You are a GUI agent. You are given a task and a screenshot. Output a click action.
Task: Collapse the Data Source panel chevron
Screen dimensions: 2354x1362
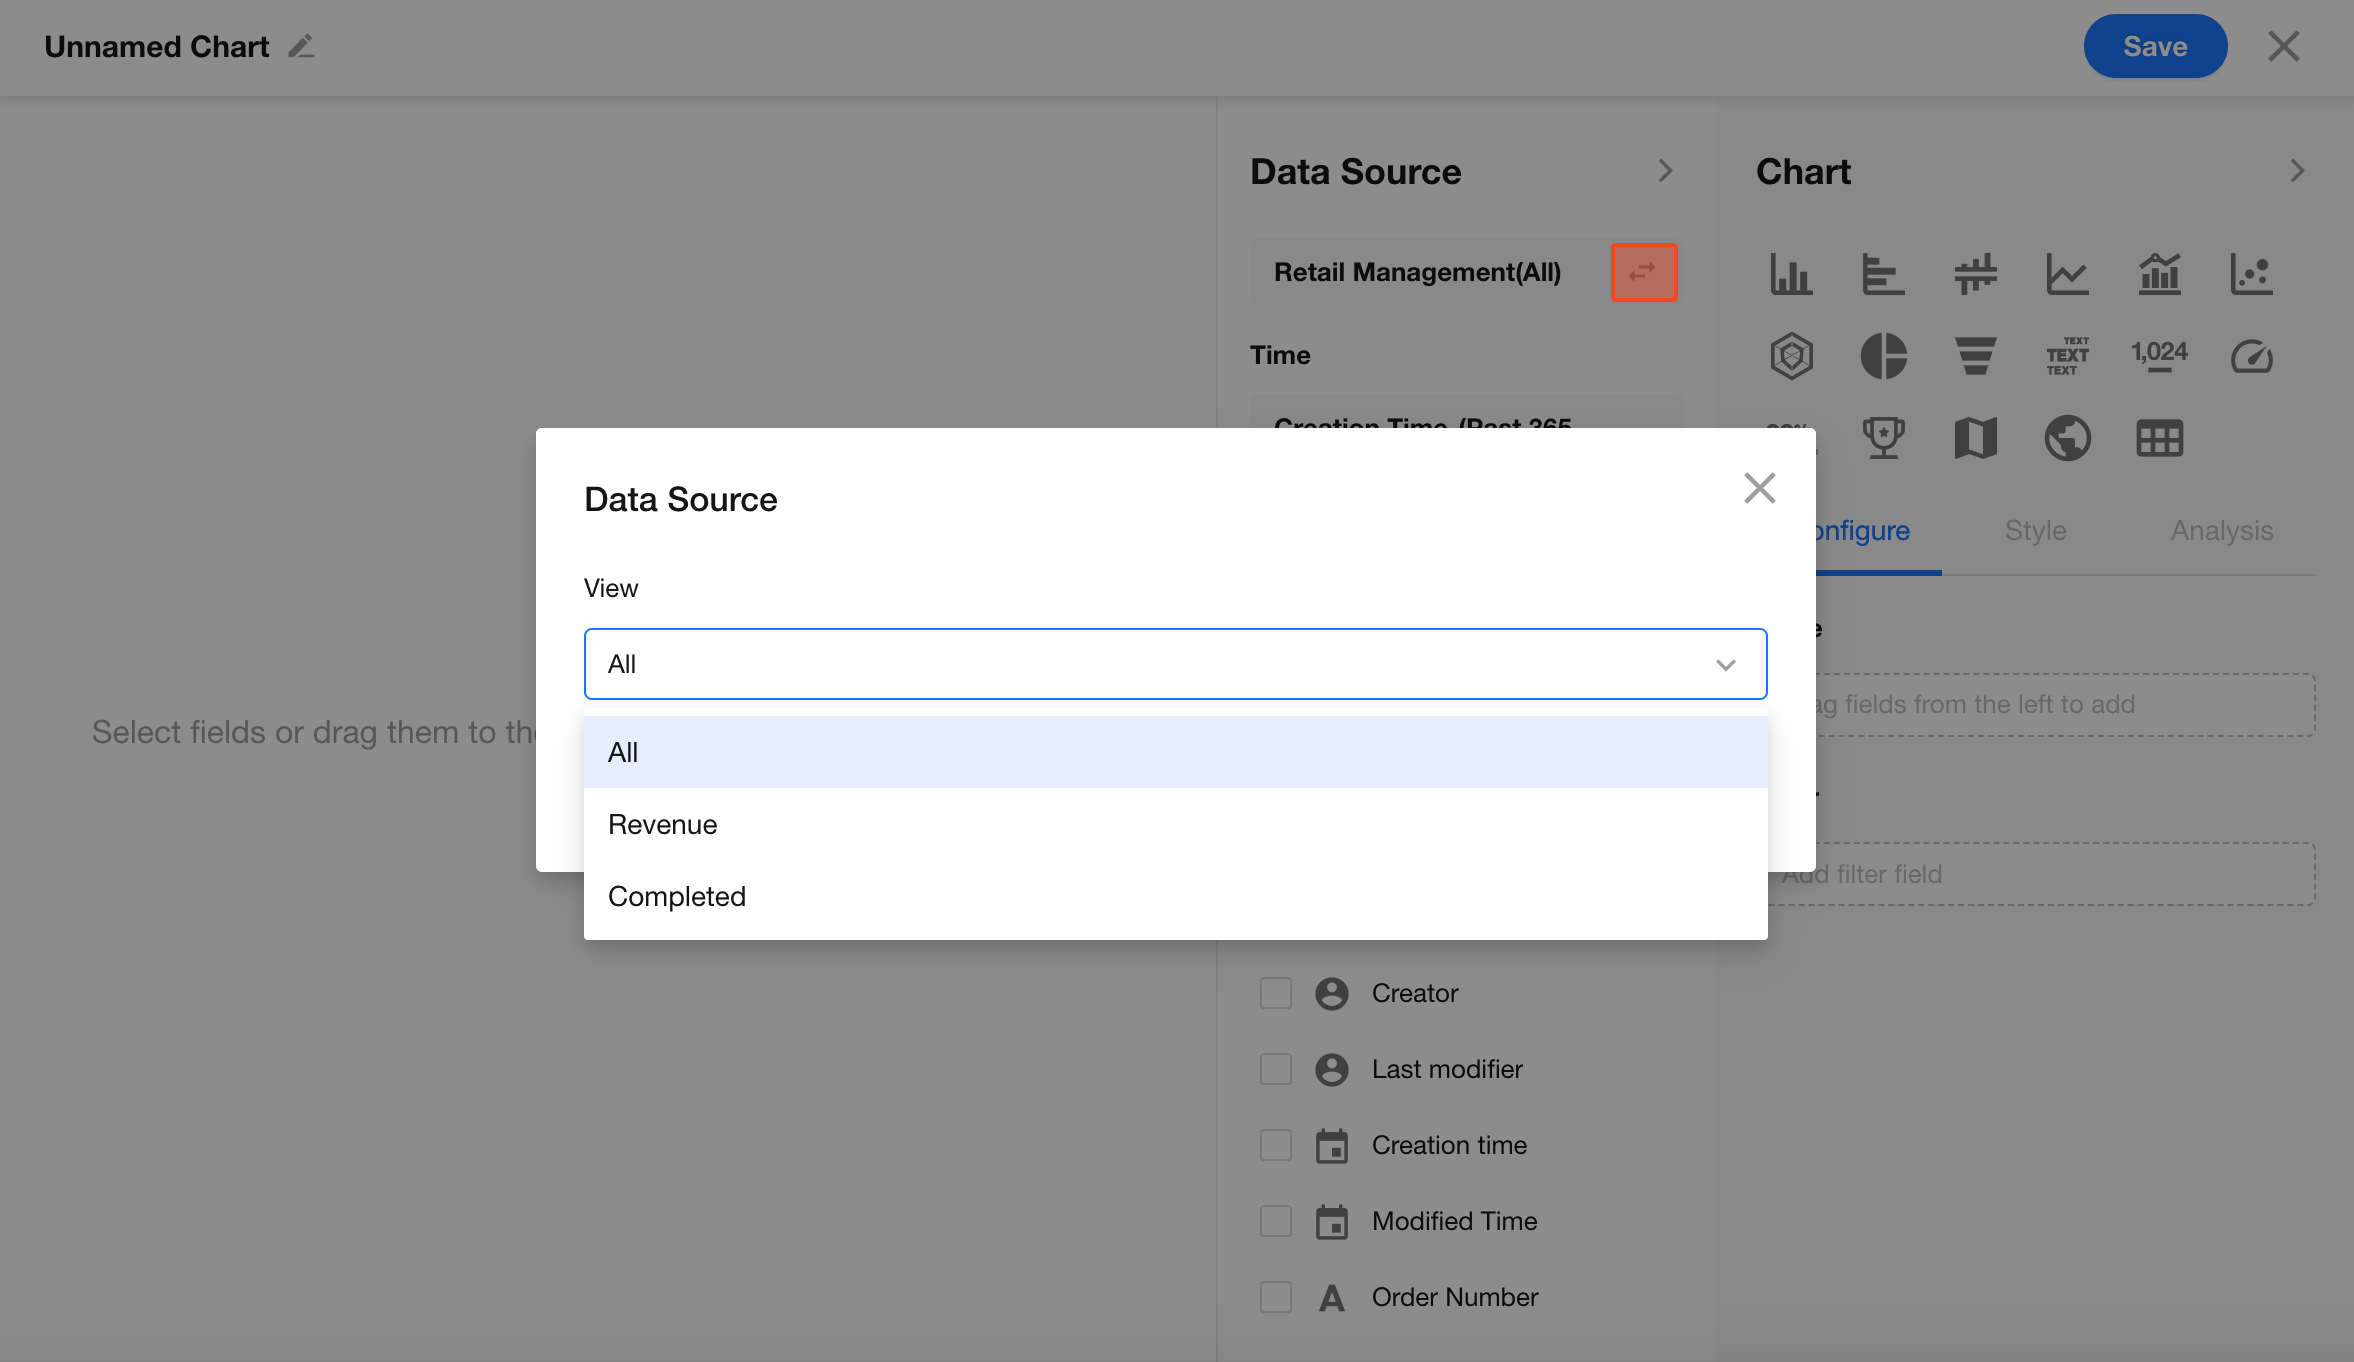[x=1665, y=171]
